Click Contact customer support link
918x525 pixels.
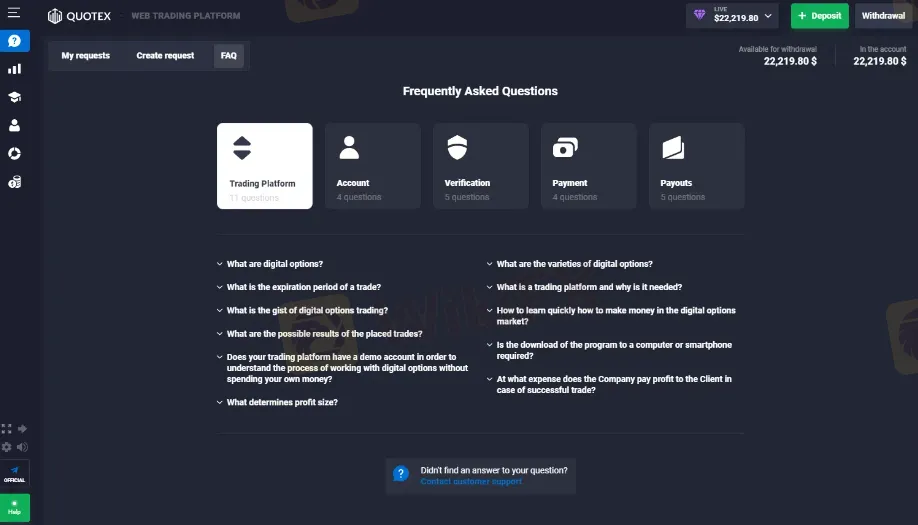point(471,482)
